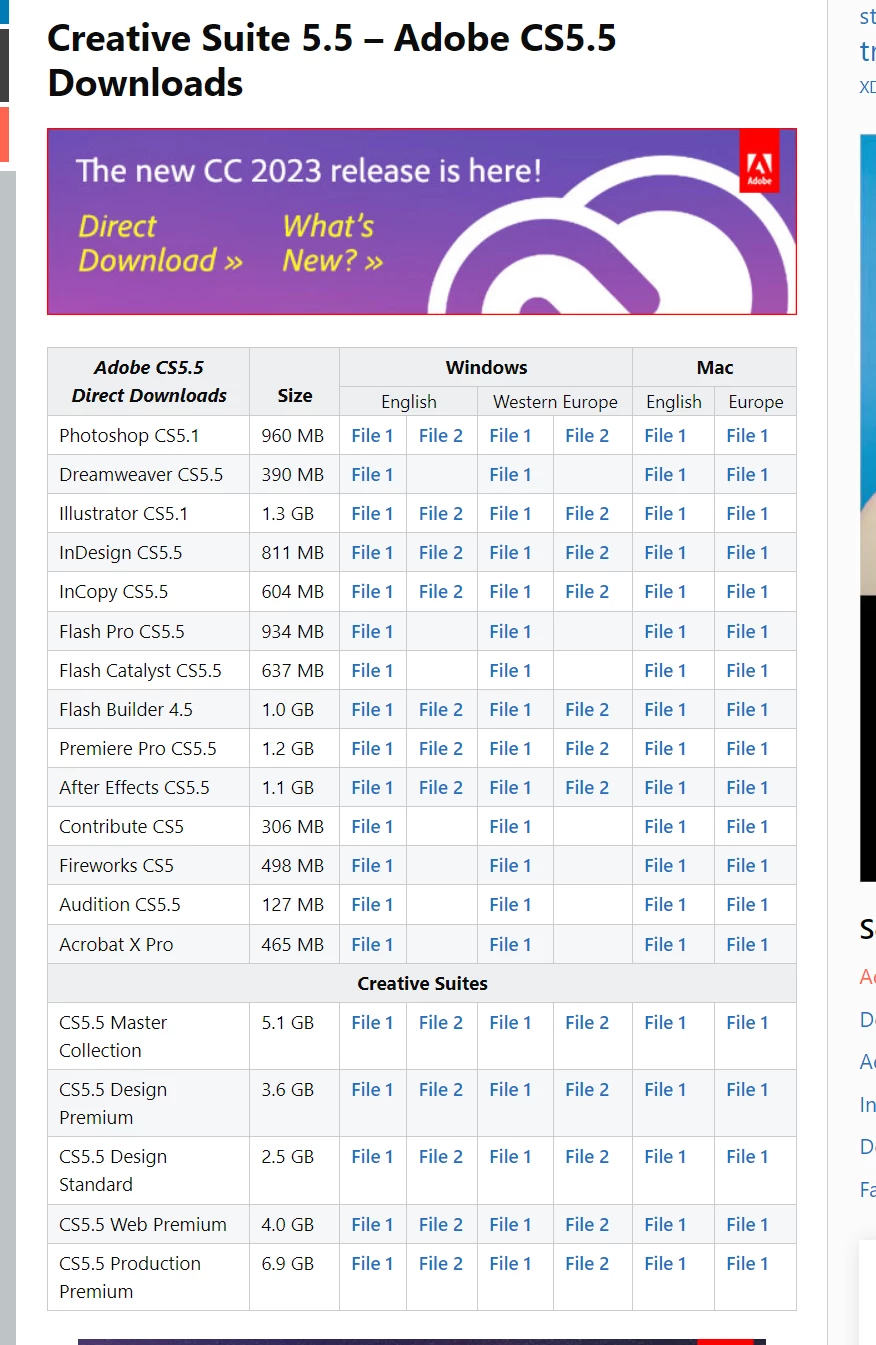Download Dreamweaver CS5.5 Windows English File 1
The height and width of the screenshot is (1345, 876).
coord(372,474)
